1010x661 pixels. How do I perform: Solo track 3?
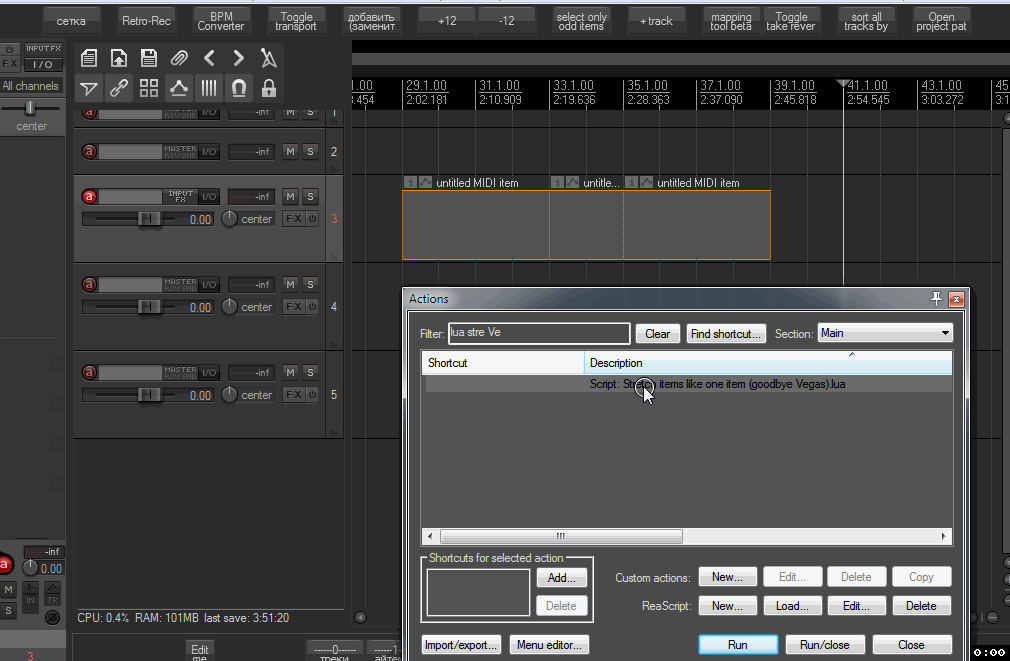(310, 196)
